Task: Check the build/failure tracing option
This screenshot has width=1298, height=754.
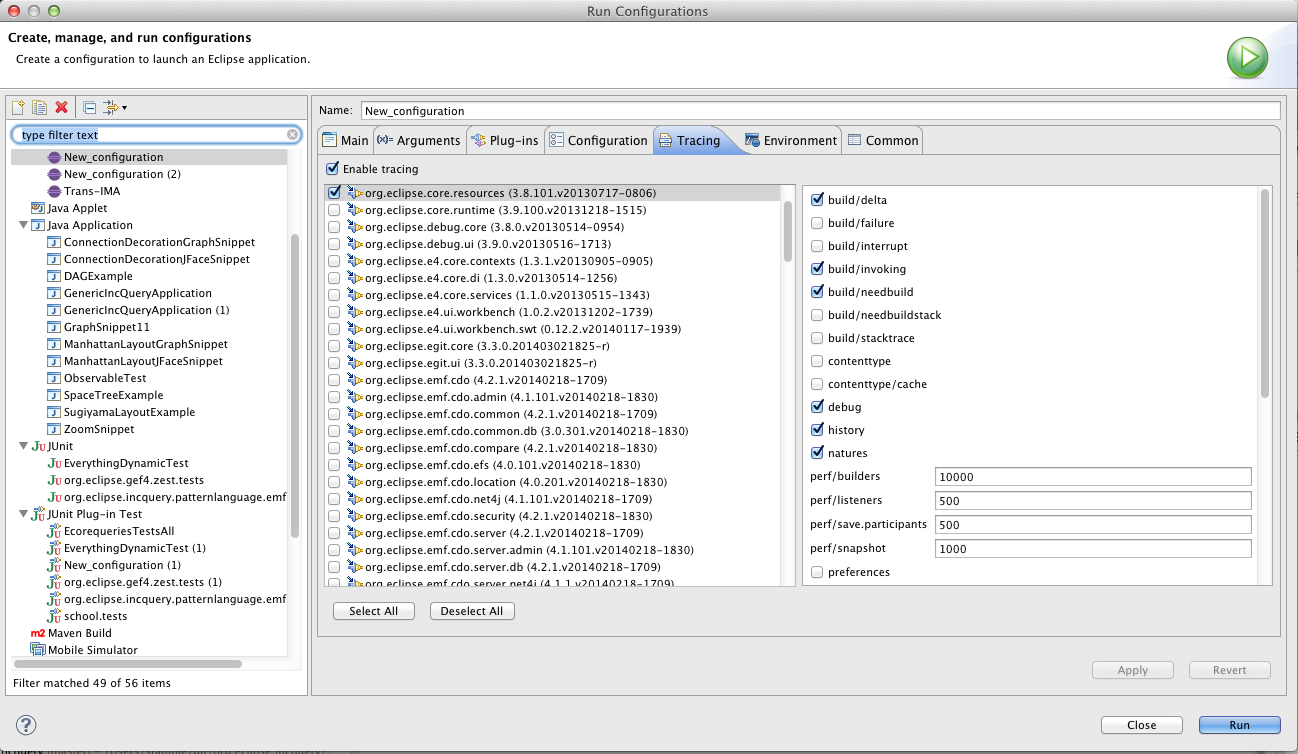Action: (817, 223)
